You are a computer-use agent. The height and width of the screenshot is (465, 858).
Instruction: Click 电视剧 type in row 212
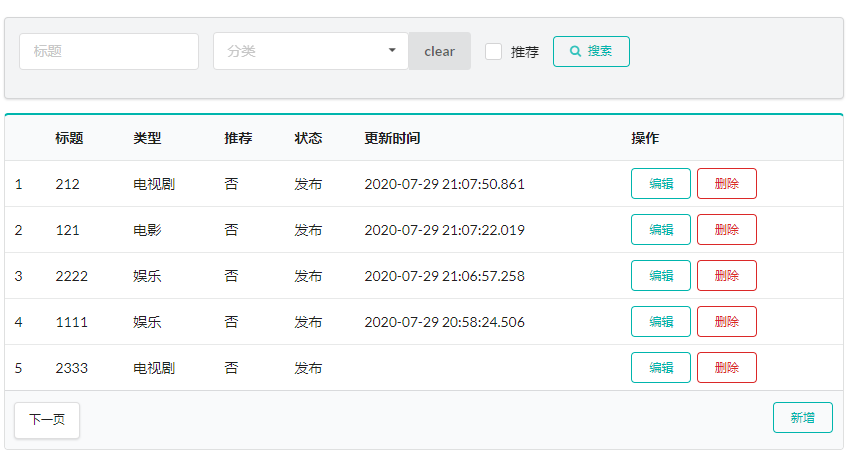coord(154,184)
